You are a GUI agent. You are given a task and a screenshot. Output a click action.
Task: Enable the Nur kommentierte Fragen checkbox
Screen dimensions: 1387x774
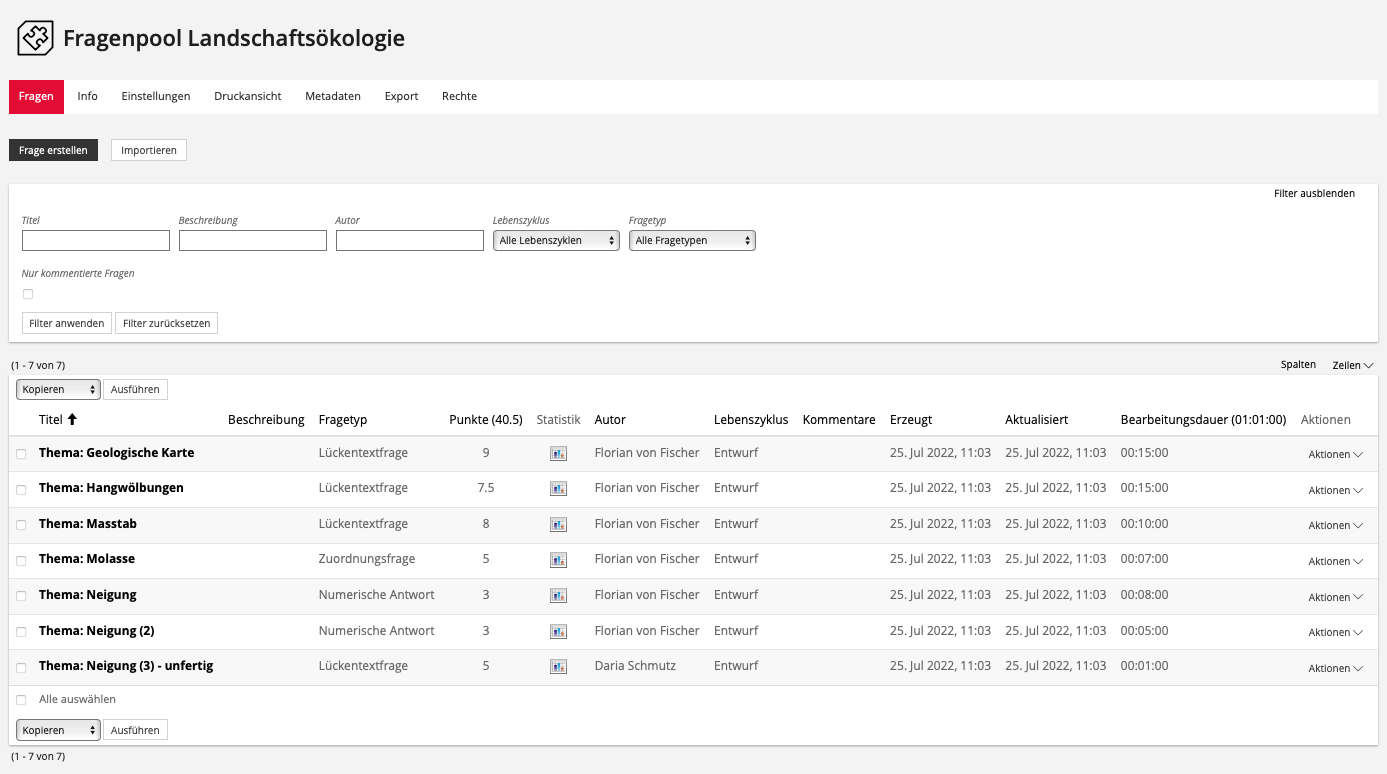click(28, 294)
